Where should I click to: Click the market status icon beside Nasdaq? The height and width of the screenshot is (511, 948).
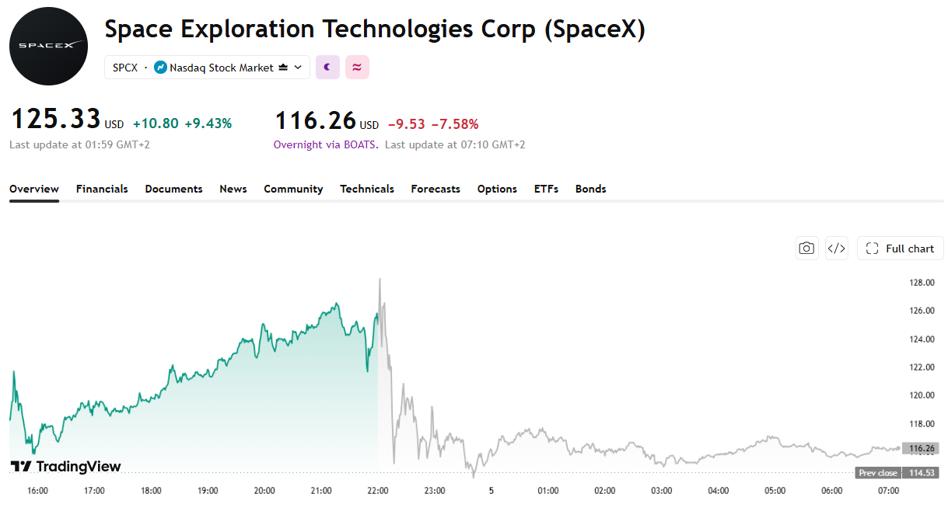coord(283,67)
